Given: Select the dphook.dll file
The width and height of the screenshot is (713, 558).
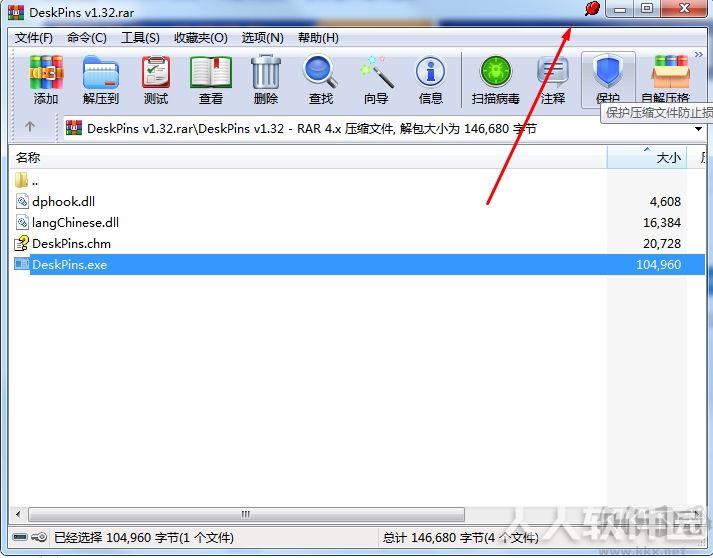Looking at the screenshot, I should coord(63,201).
